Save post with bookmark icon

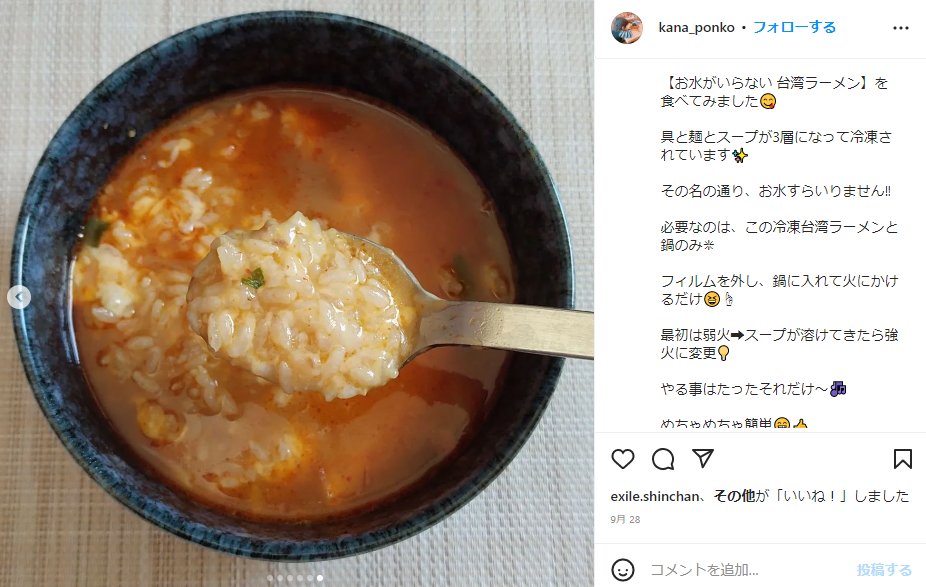(902, 459)
